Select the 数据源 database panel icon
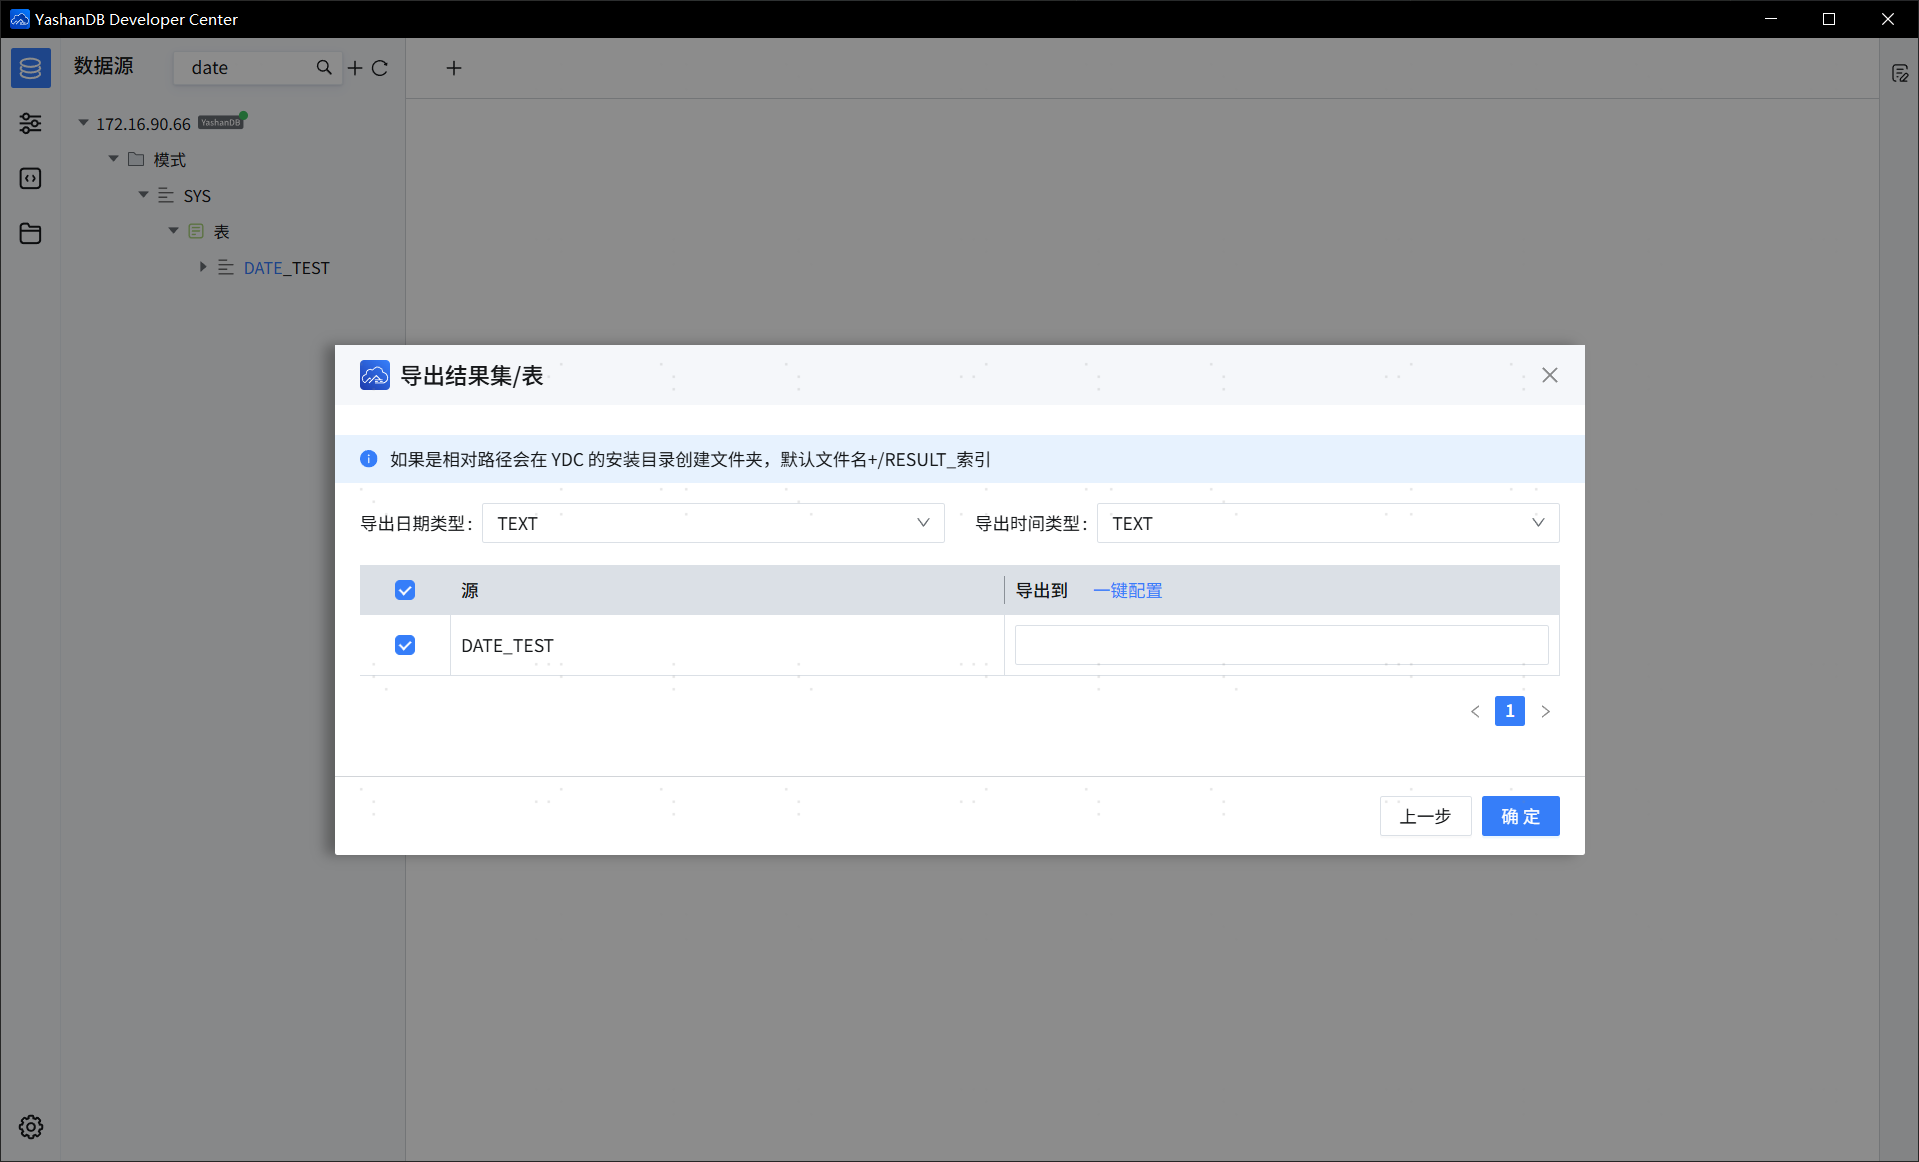The image size is (1919, 1162). pos(30,67)
